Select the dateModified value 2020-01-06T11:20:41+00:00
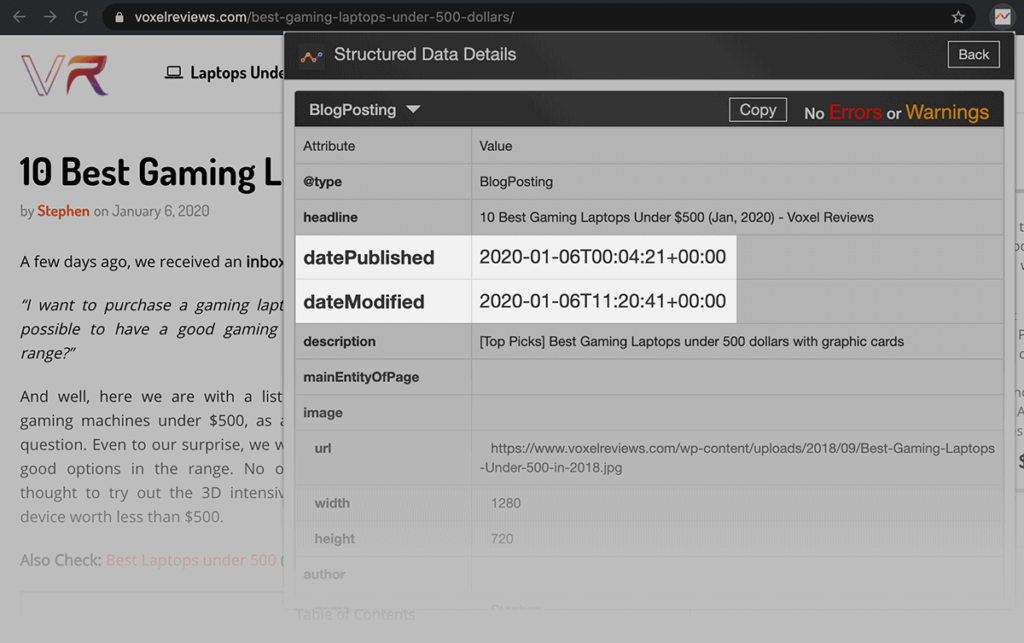The image size is (1024, 643). tap(602, 302)
